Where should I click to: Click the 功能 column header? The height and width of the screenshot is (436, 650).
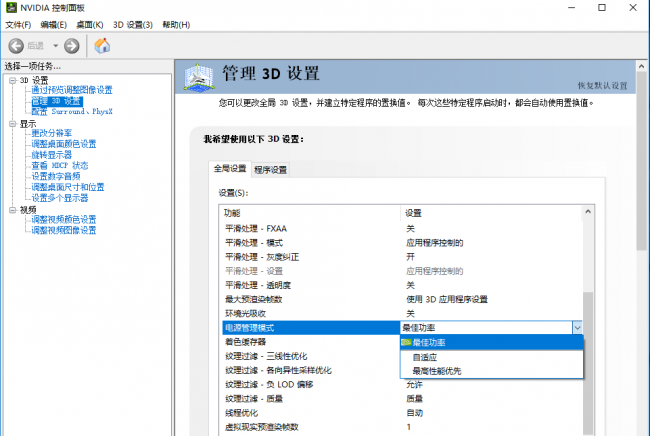(x=310, y=213)
